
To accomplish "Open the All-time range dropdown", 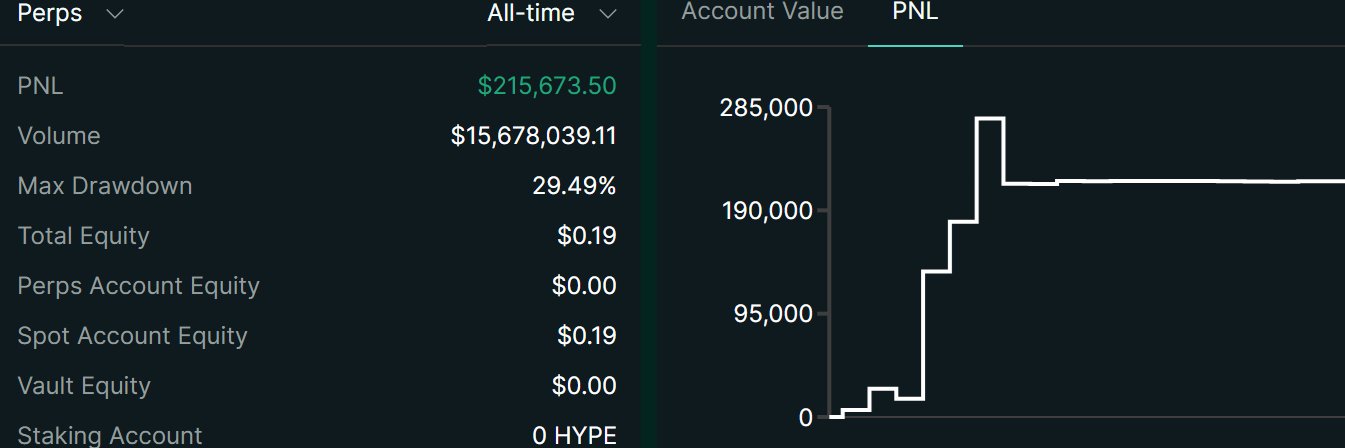I will [x=531, y=13].
